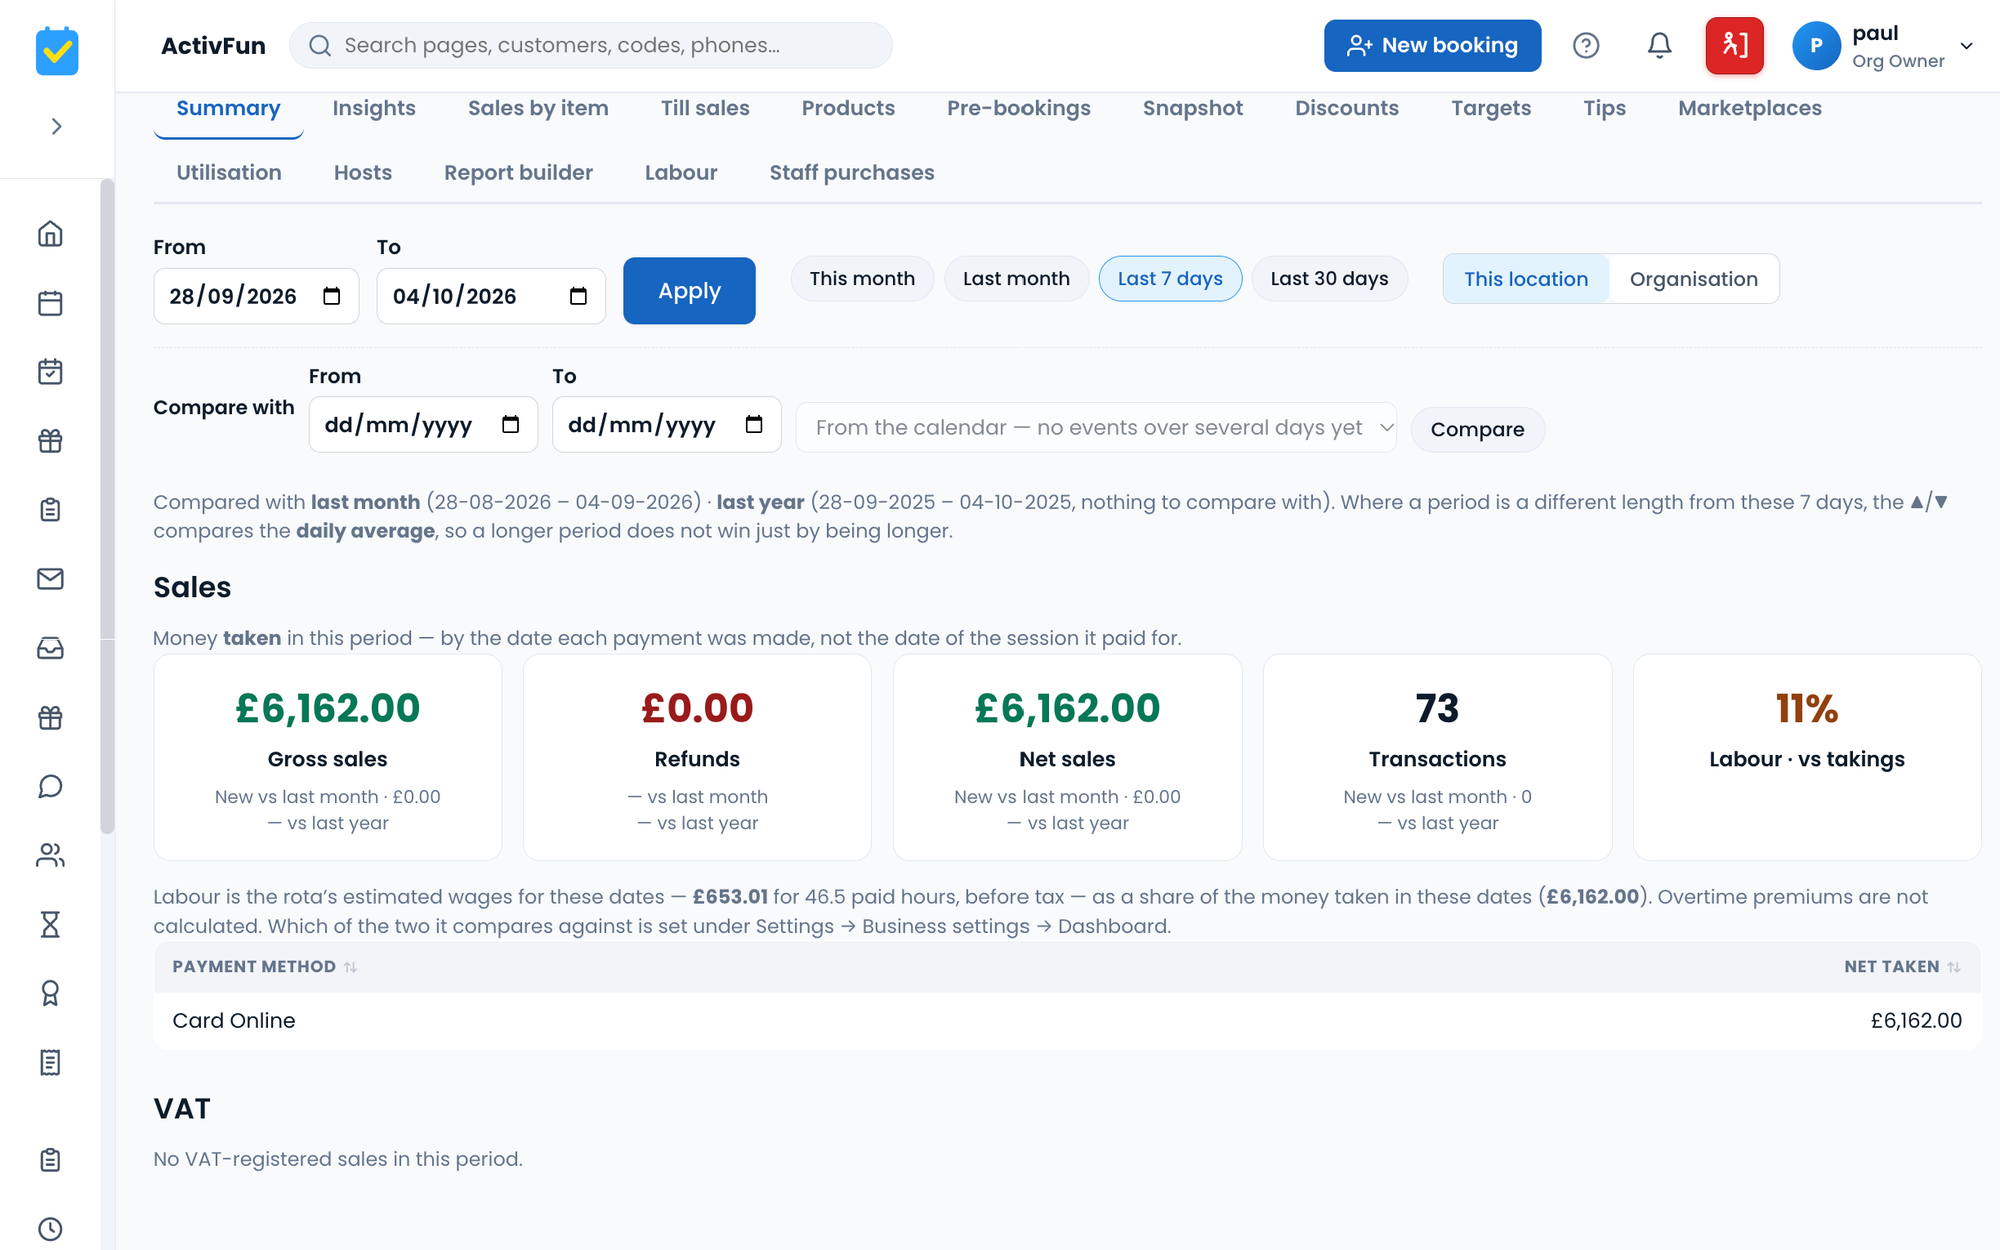The width and height of the screenshot is (2000, 1250).
Task: Open the envelope mail sidebar icon
Action: click(50, 579)
